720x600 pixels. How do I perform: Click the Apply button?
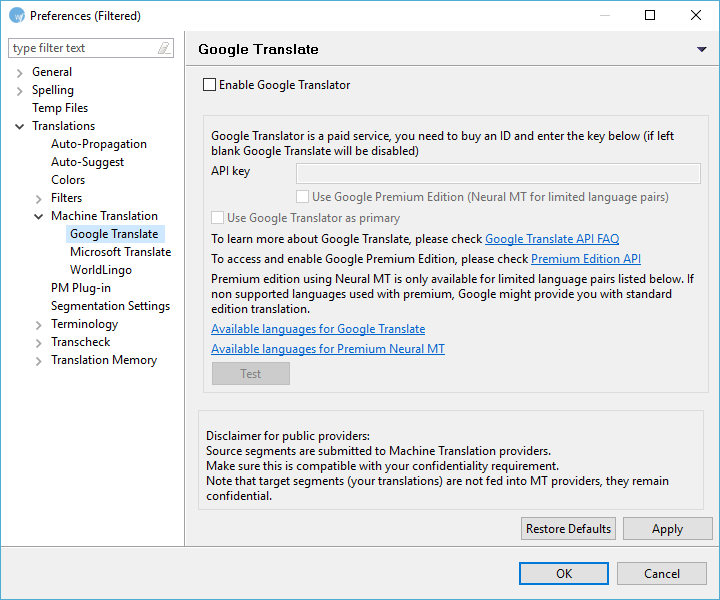pos(667,528)
